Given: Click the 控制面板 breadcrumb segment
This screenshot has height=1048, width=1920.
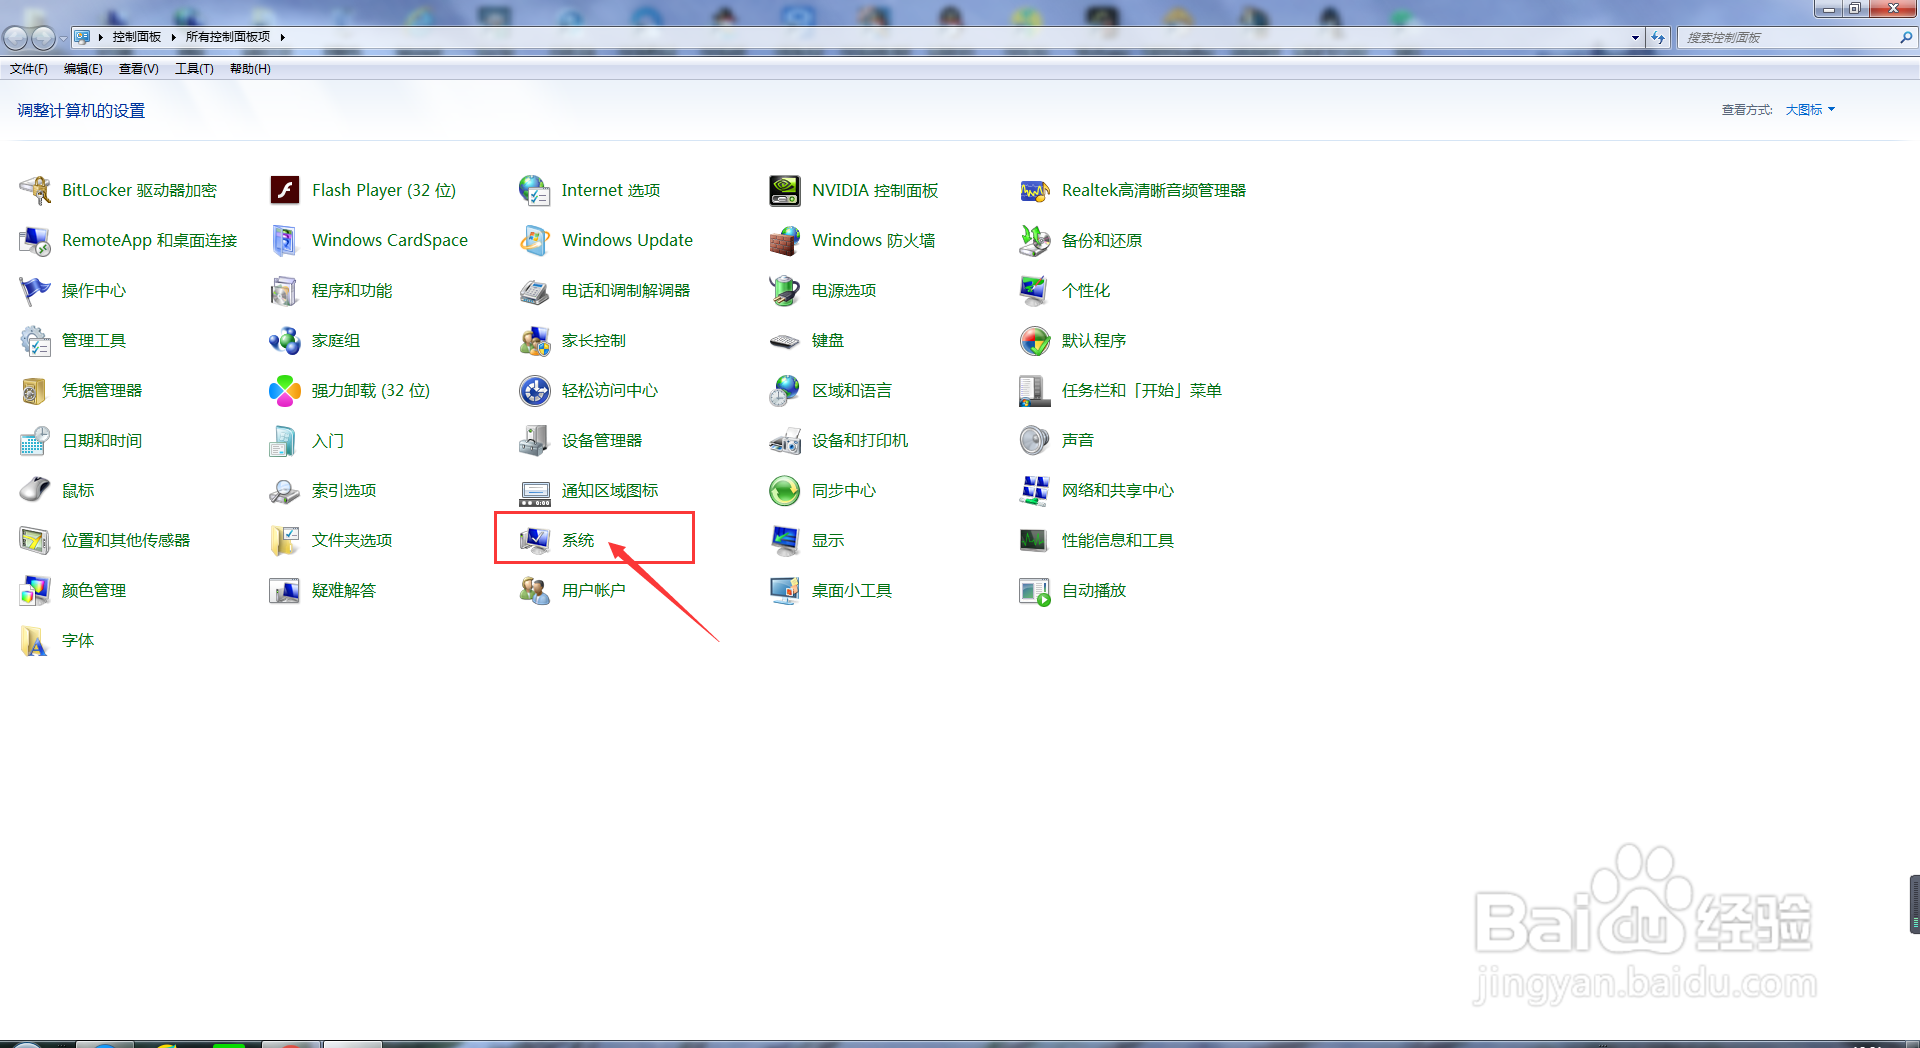Looking at the screenshot, I should click(137, 37).
